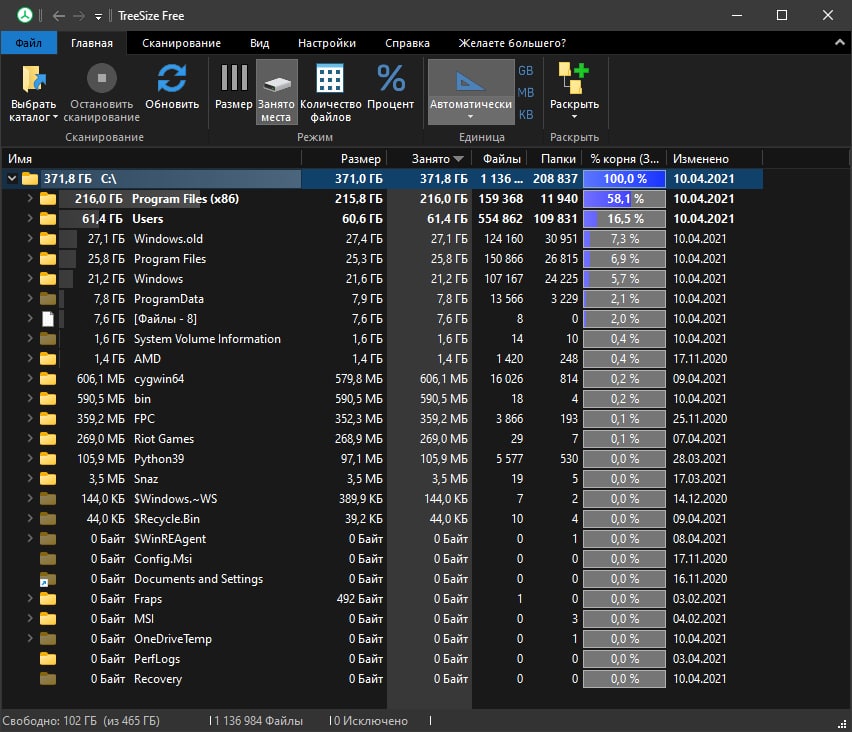Set size unit to GB
The height and width of the screenshot is (732, 852).
click(525, 71)
